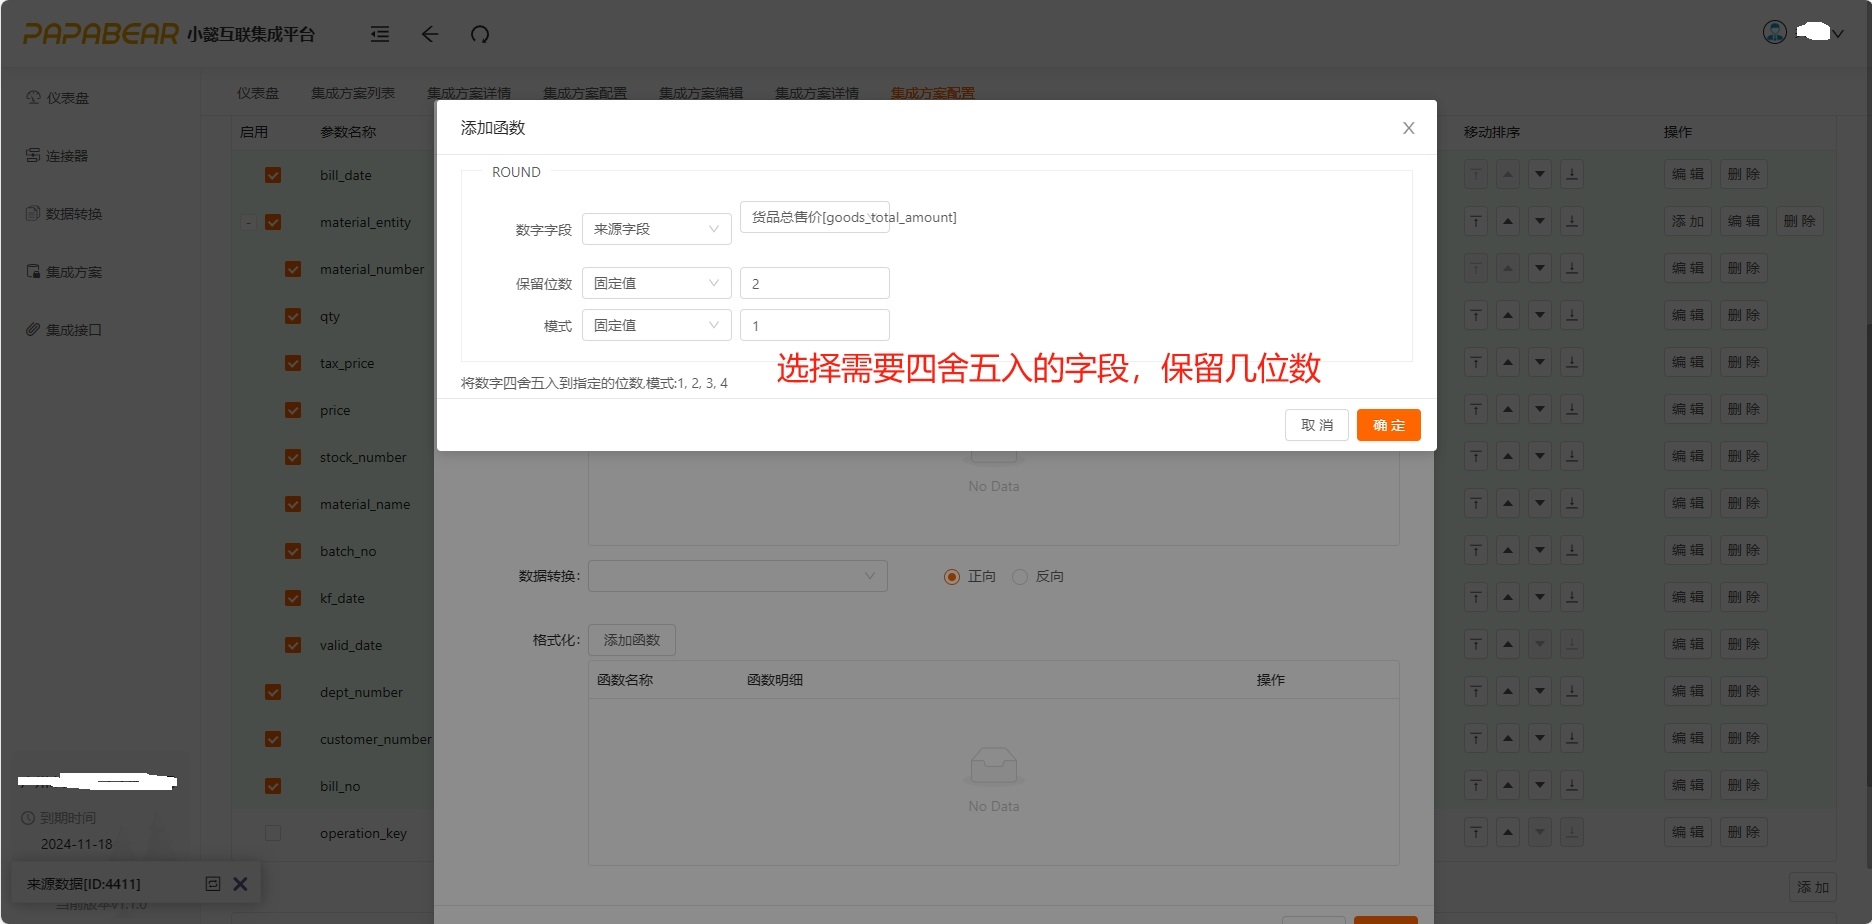Click the 取消 button in dialog
This screenshot has width=1872, height=924.
tap(1316, 425)
